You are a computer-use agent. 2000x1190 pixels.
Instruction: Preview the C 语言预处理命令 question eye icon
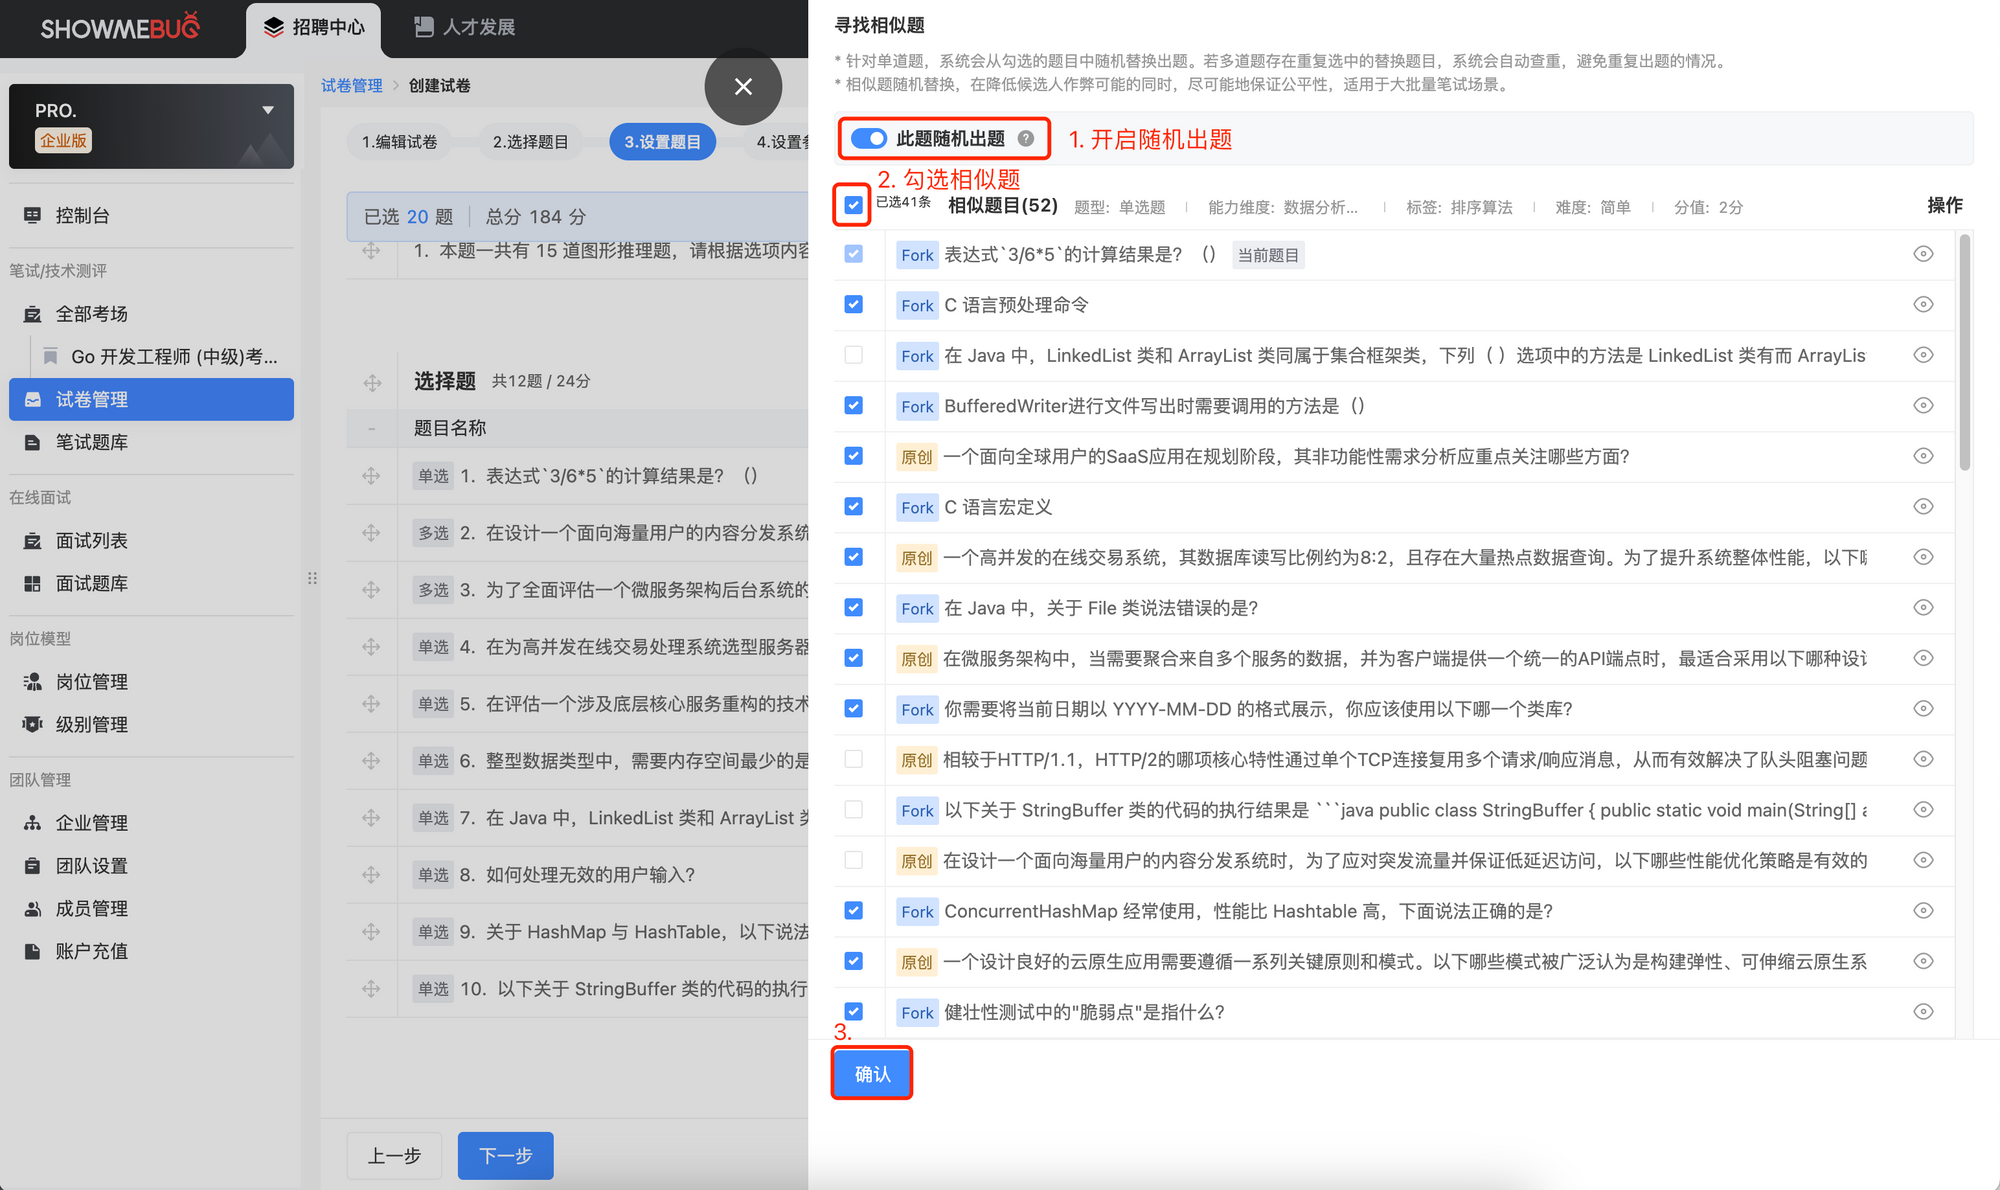1923,304
